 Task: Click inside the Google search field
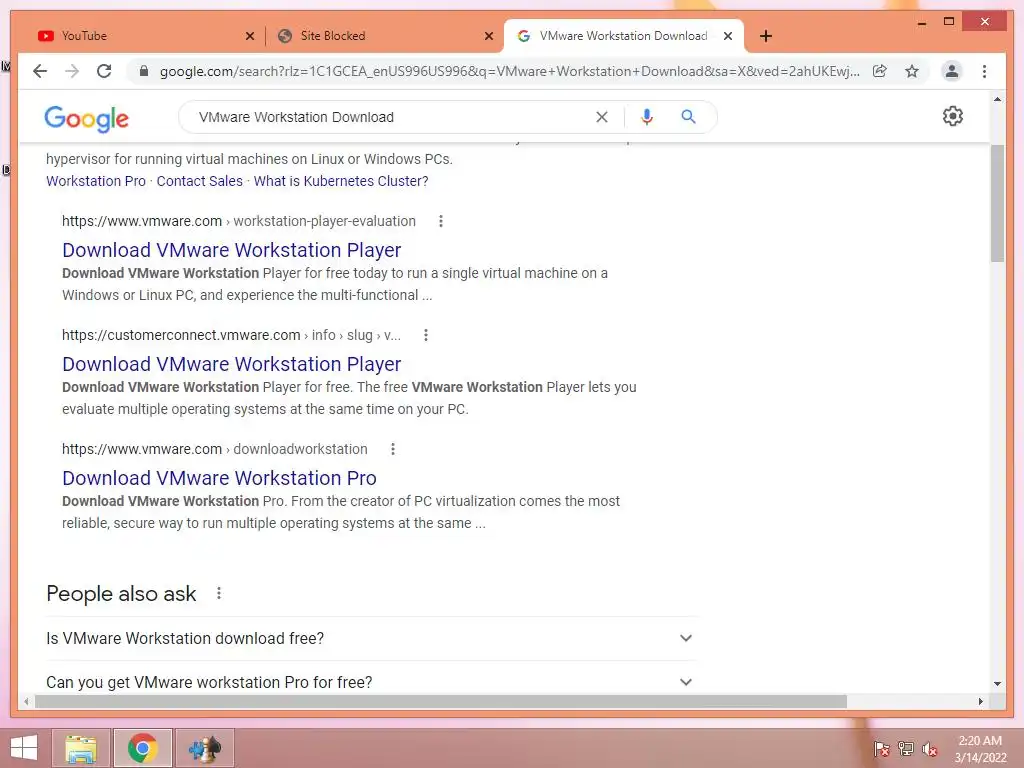[392, 117]
